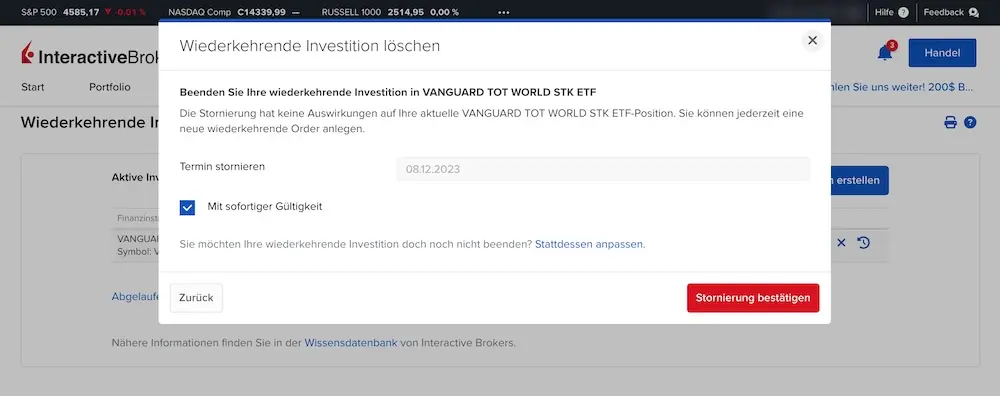Open the Portfolio menu item

point(110,87)
